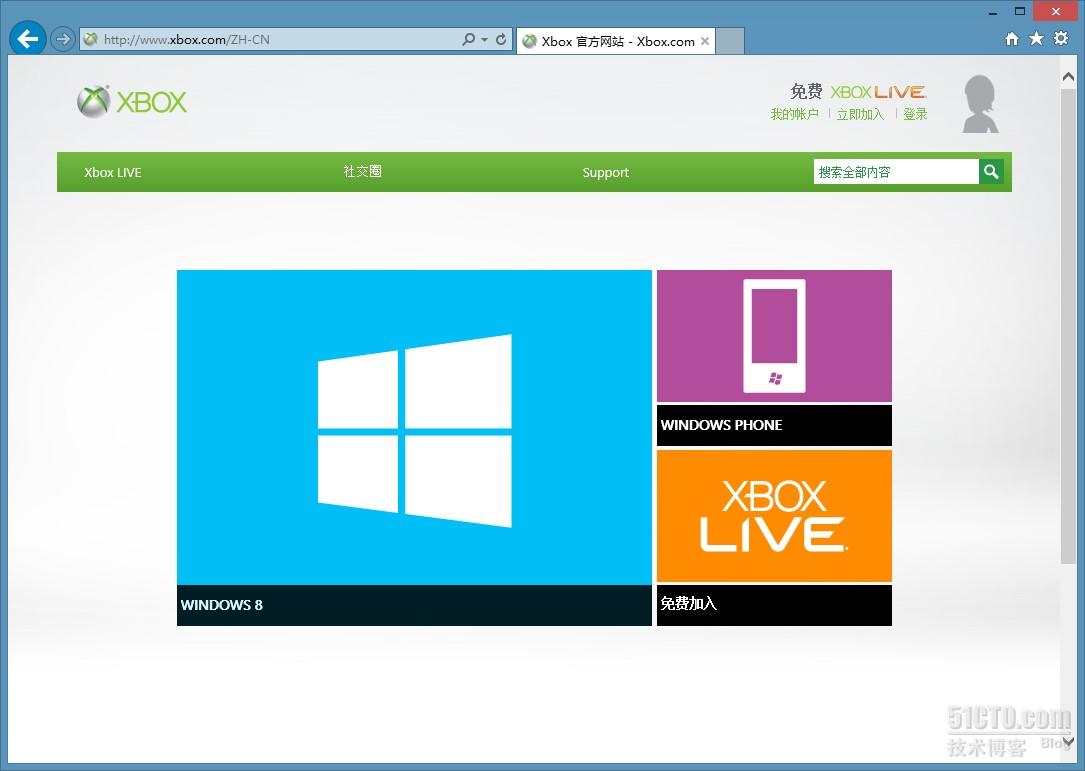Close the Xbox 官方网站 tab

(x=704, y=42)
